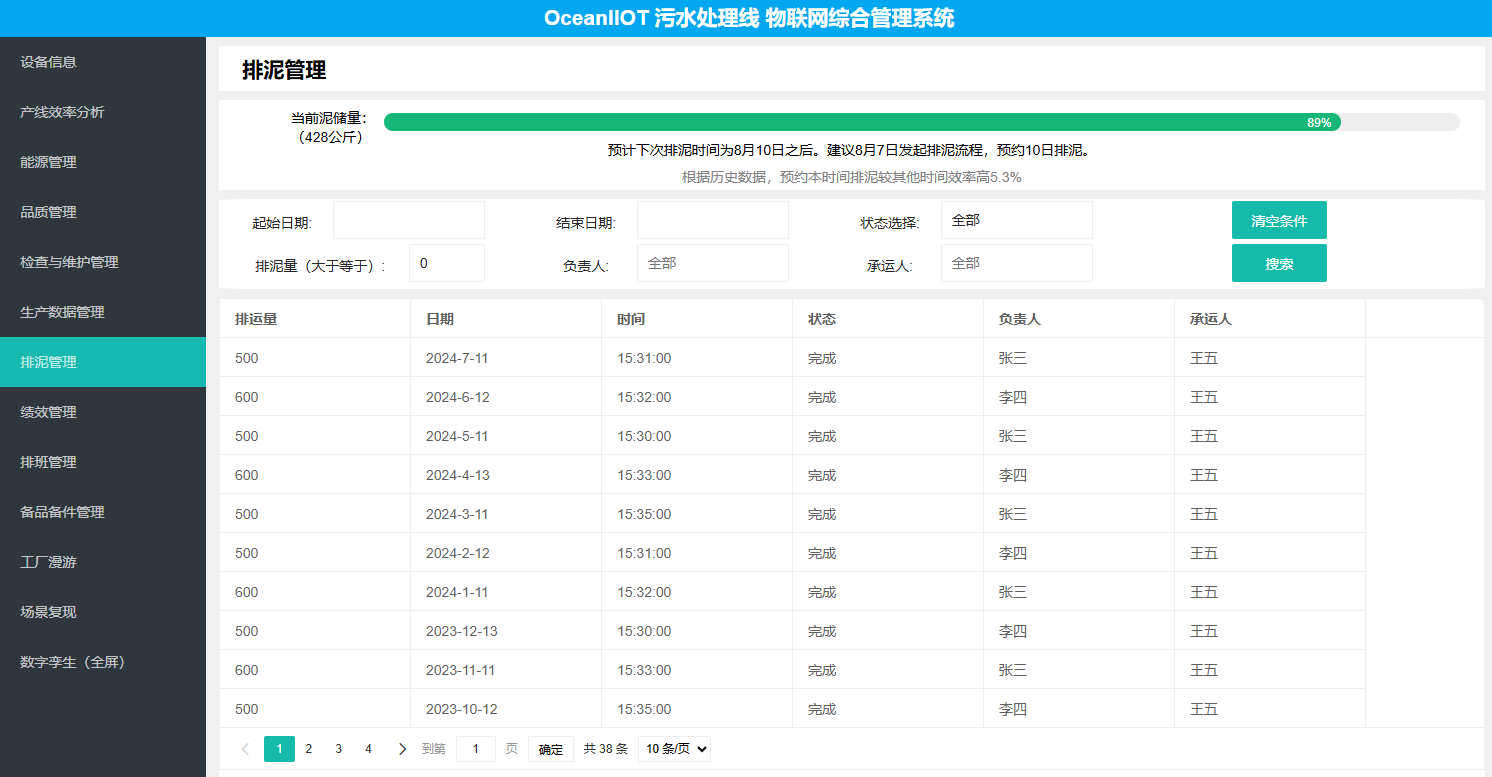Select date cell 2024-7-11
The image size is (1492, 777).
[x=506, y=358]
